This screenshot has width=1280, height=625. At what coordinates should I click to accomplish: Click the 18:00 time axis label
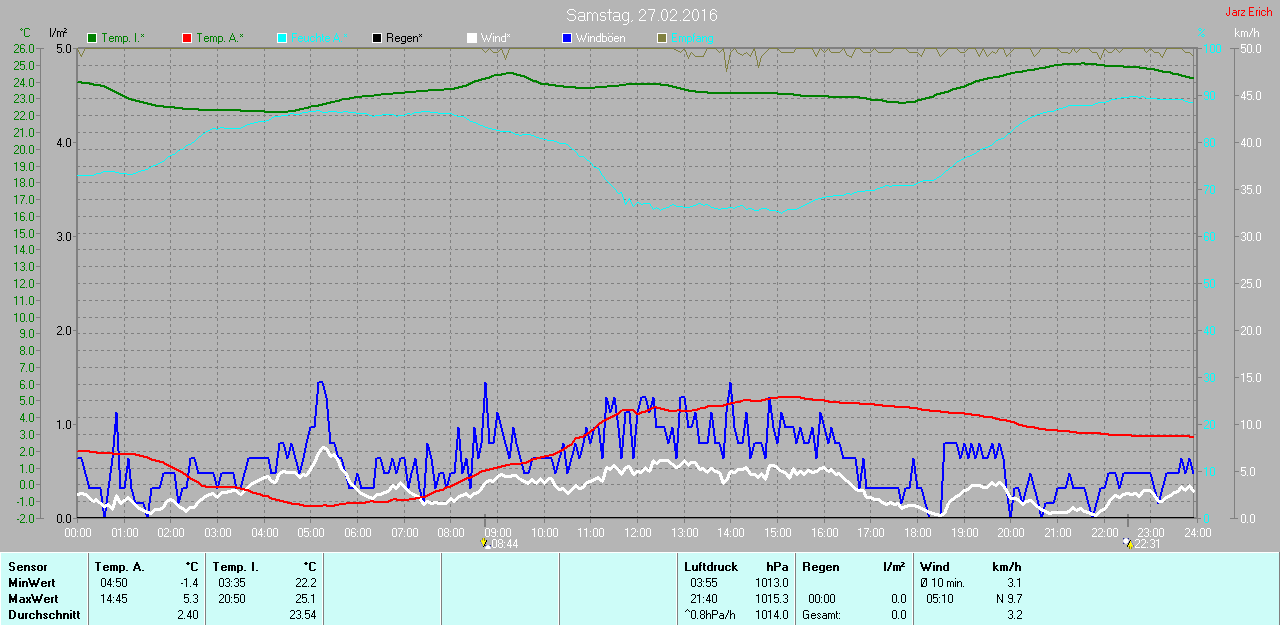pyautogui.click(x=917, y=532)
